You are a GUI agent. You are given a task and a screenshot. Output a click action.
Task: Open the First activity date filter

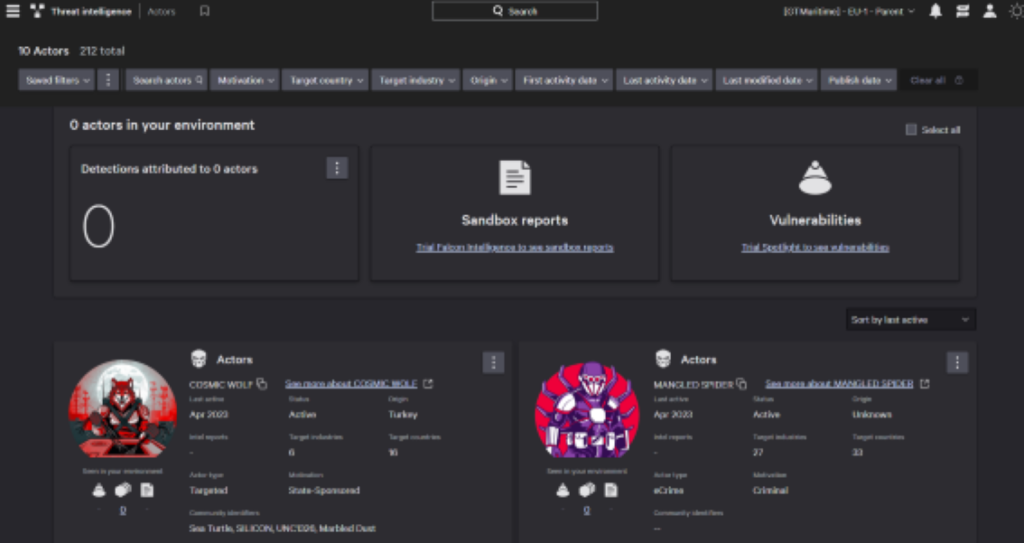564,80
